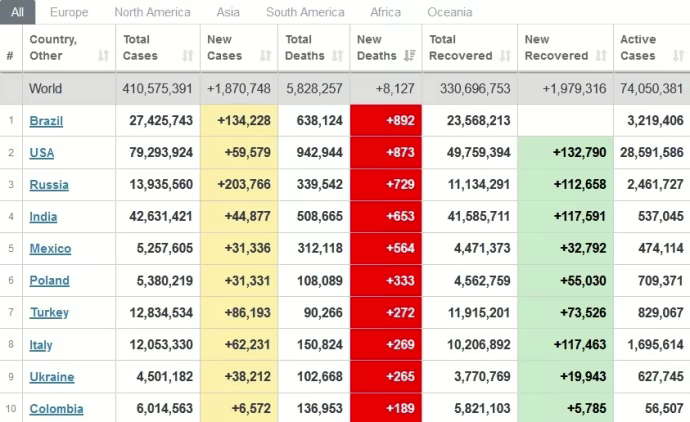The image size is (690, 422).
Task: Sort by New Cases sort icon
Action: tap(265, 56)
